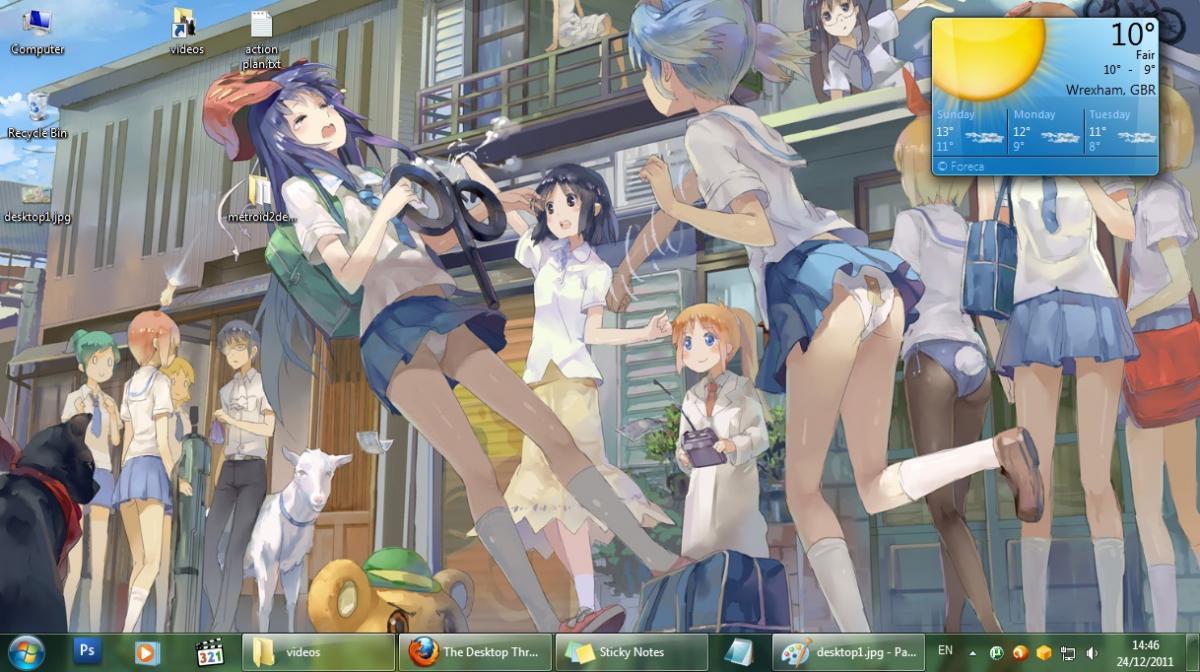This screenshot has height=672, width=1200.
Task: Open the videos shortcut on the desktop
Action: pyautogui.click(x=186, y=31)
